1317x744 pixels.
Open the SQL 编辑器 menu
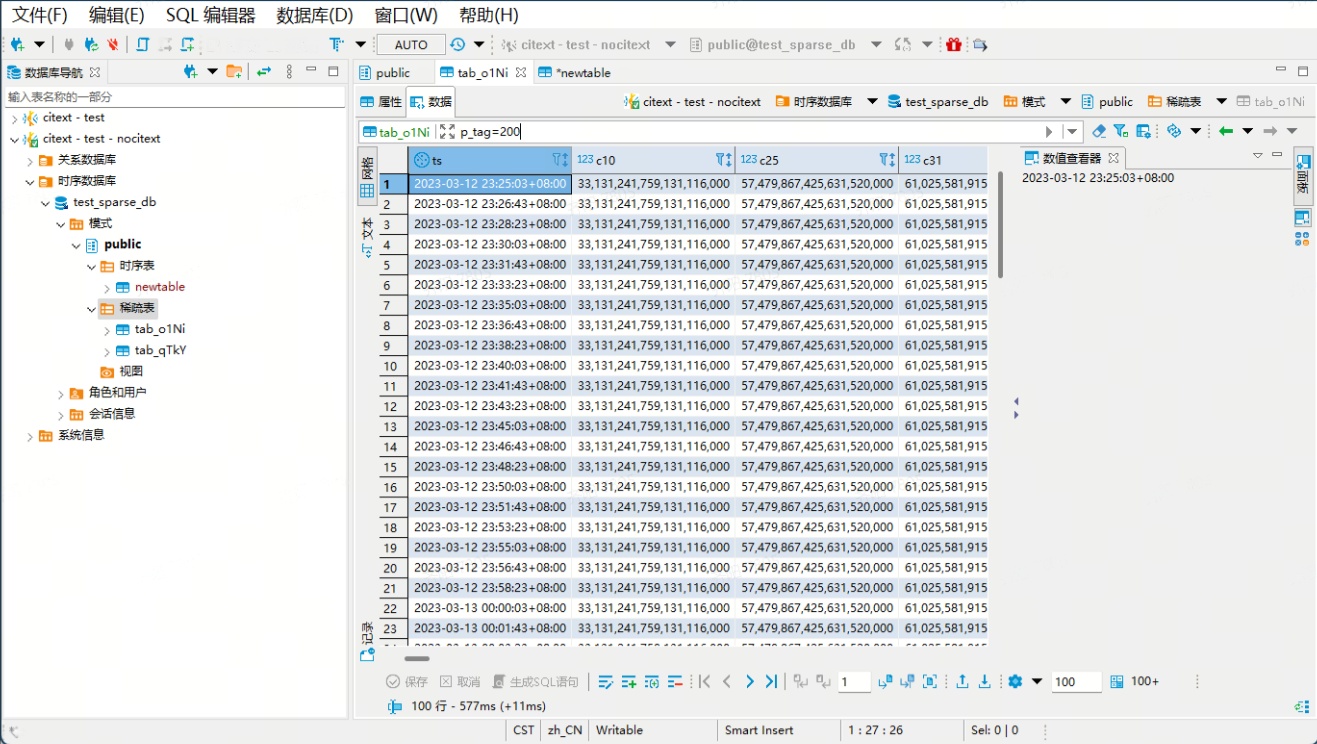(x=210, y=15)
